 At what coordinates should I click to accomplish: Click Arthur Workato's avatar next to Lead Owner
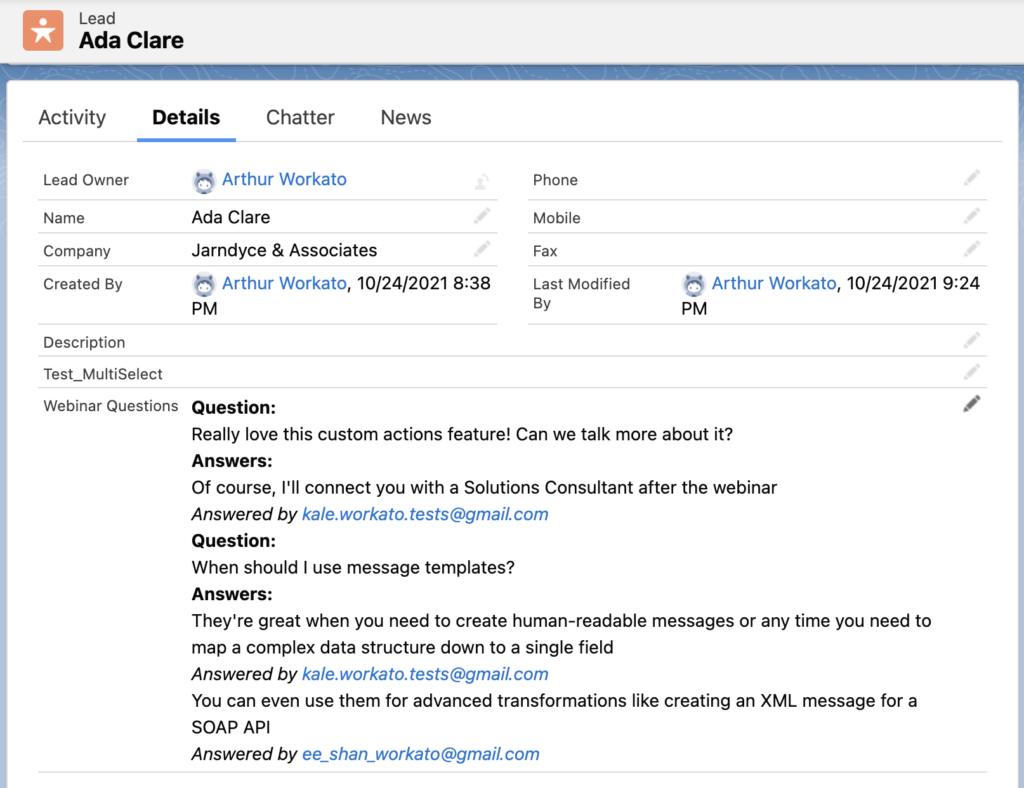[204, 181]
